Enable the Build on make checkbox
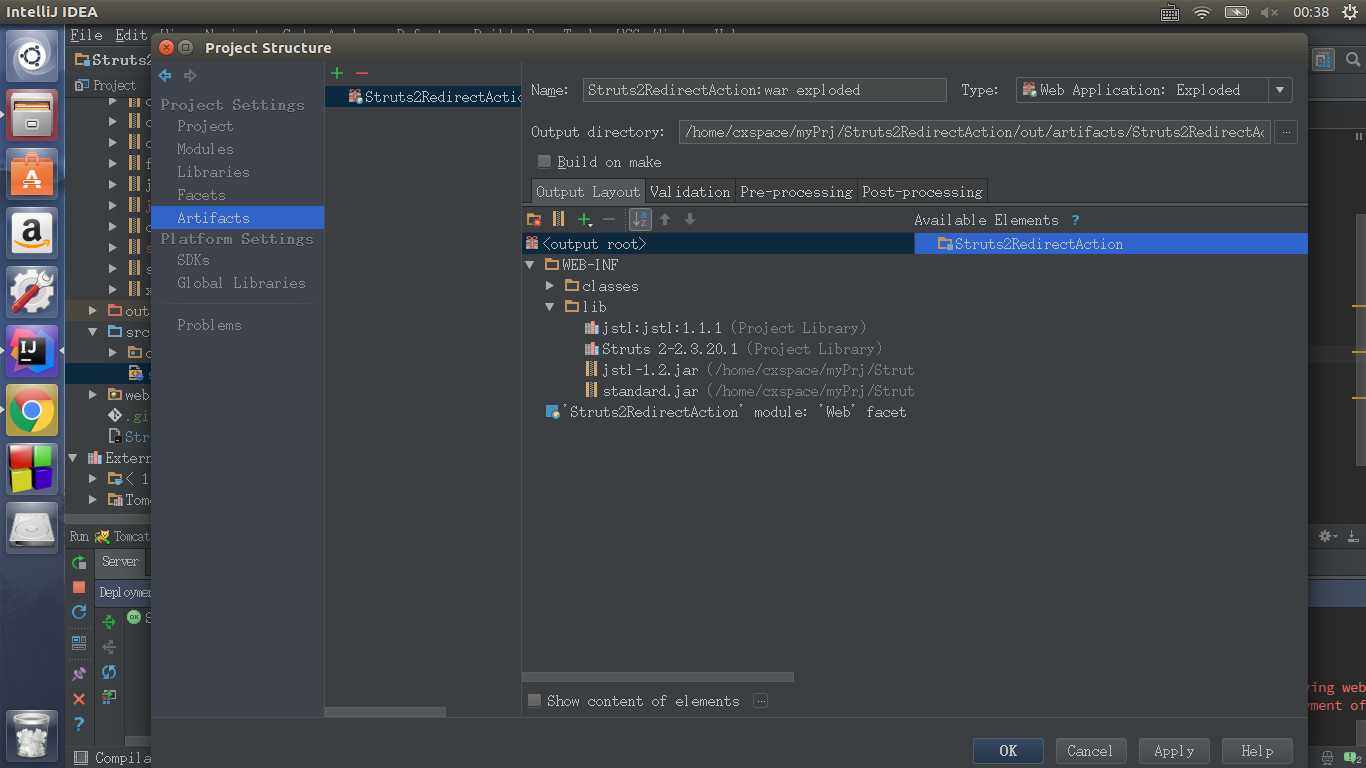 coord(544,161)
